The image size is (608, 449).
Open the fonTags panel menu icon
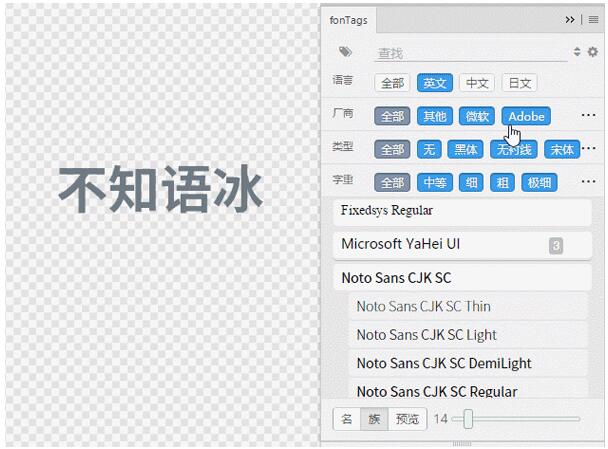[593, 19]
